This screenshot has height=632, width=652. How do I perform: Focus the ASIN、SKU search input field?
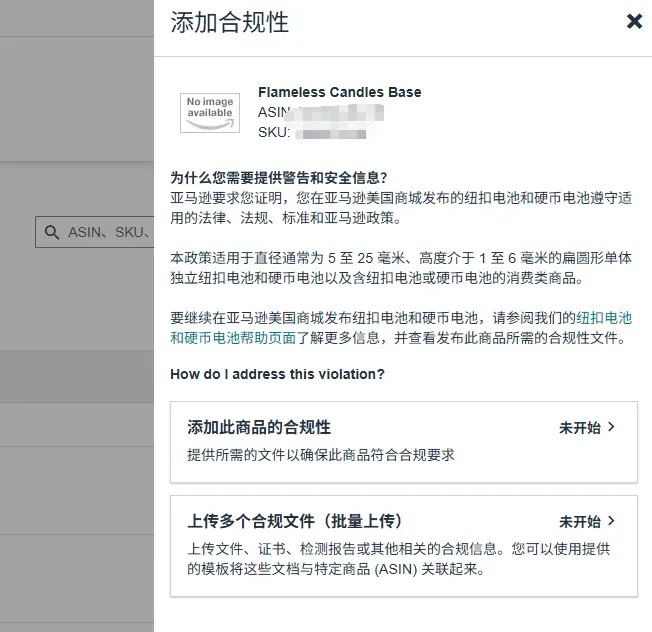95,232
